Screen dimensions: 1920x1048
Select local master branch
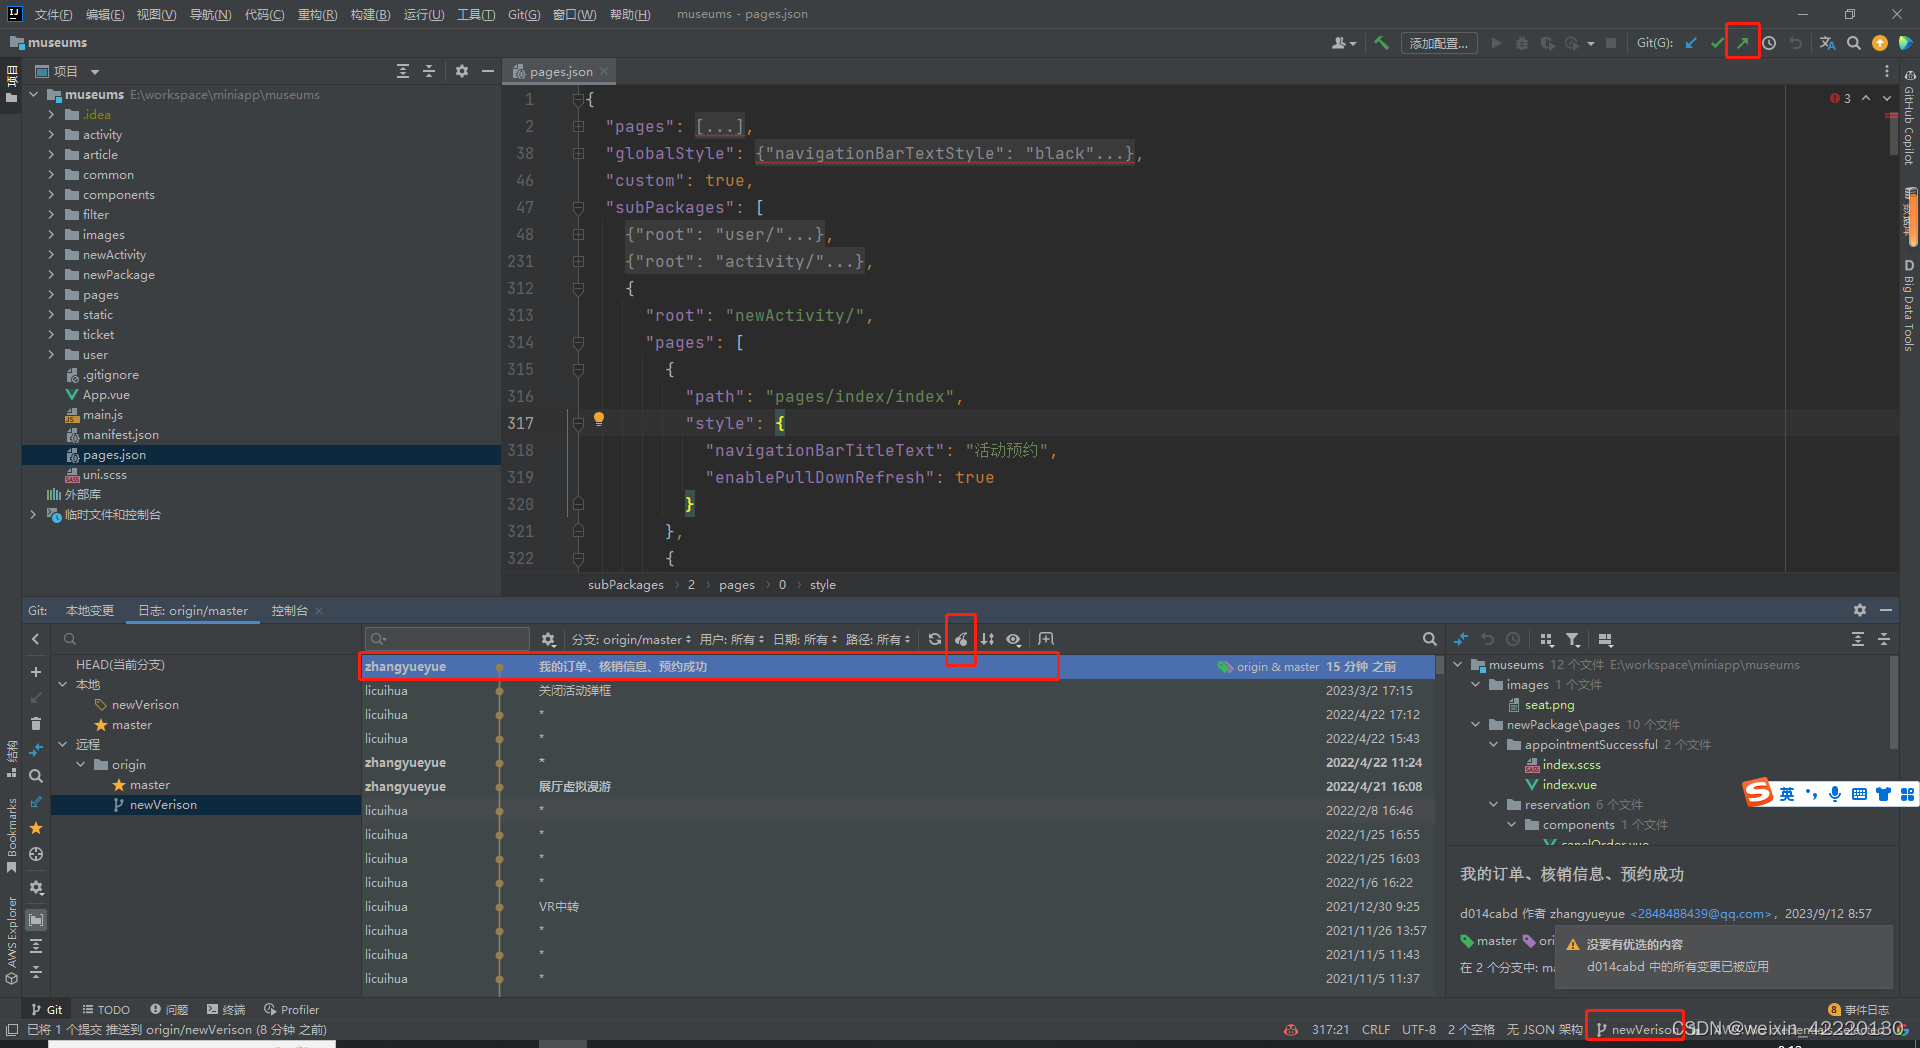click(131, 724)
